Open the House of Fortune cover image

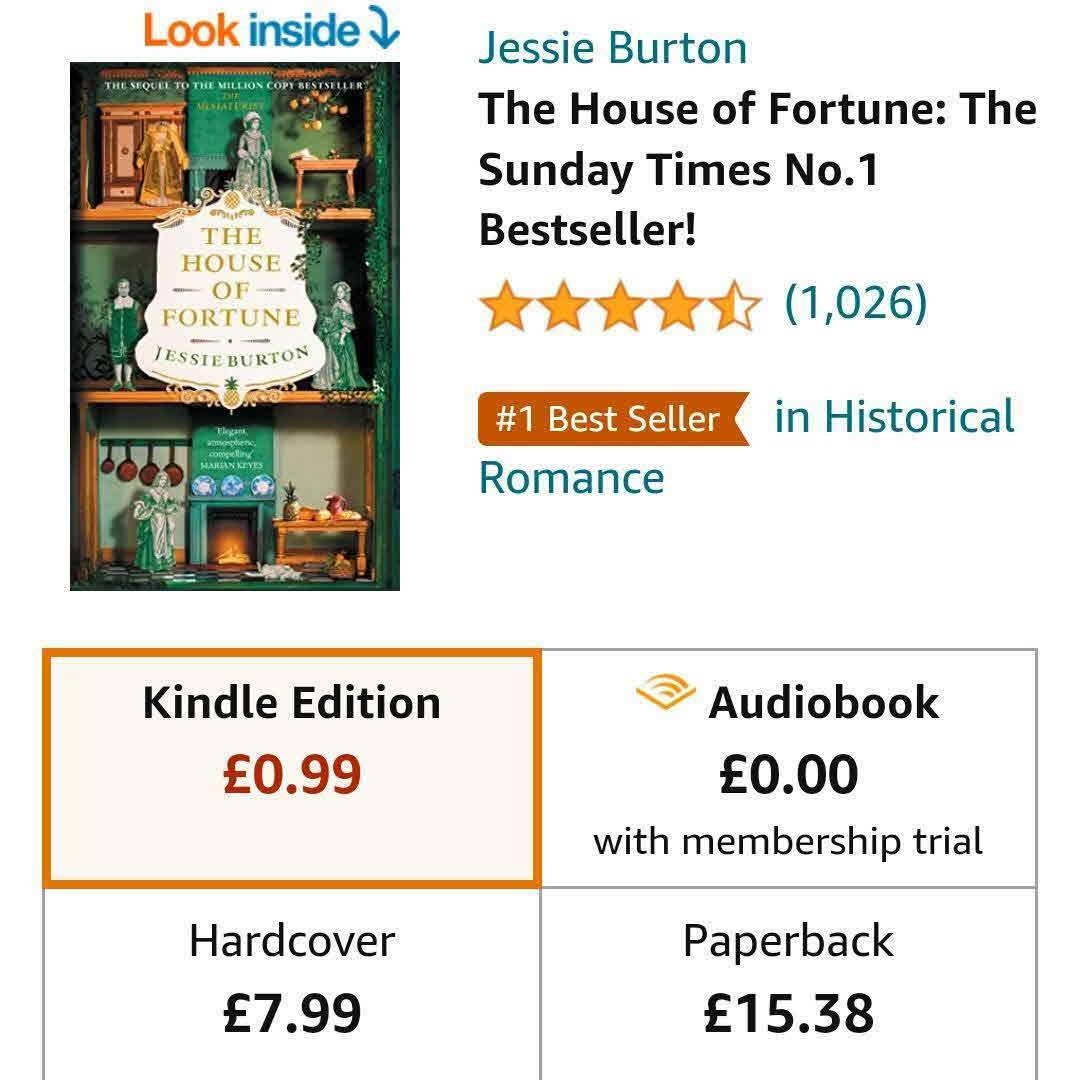235,326
